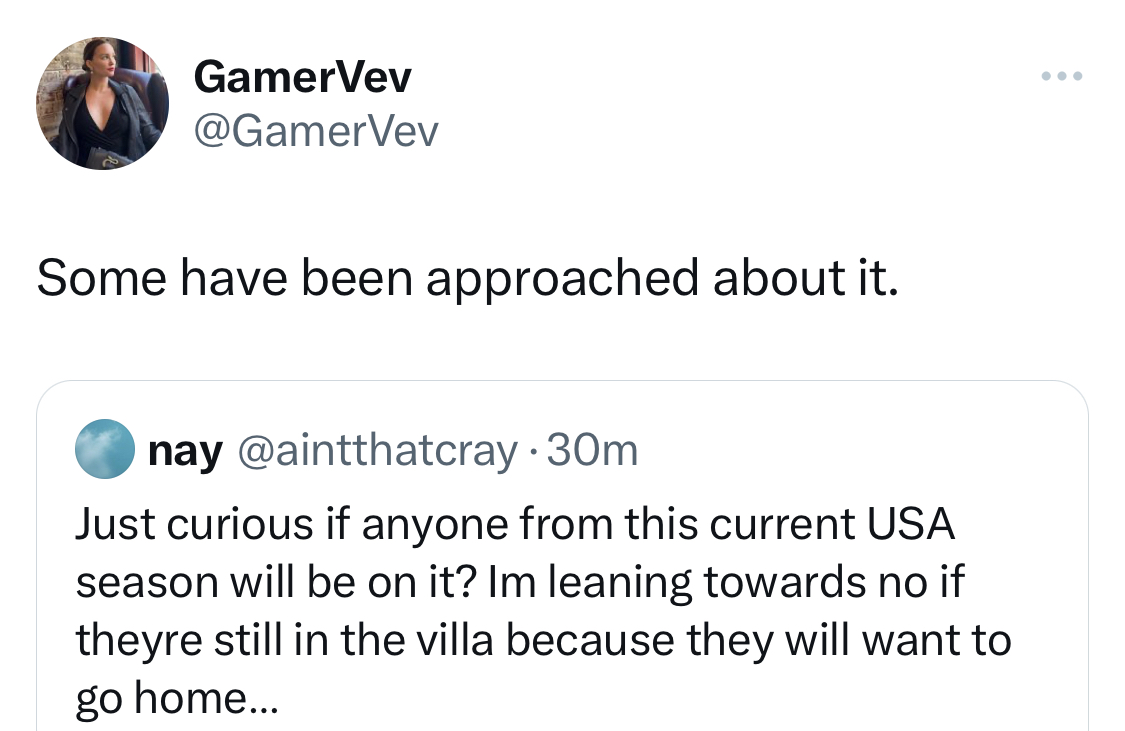
Task: Click the bold GamerVev display name
Action: tap(302, 77)
